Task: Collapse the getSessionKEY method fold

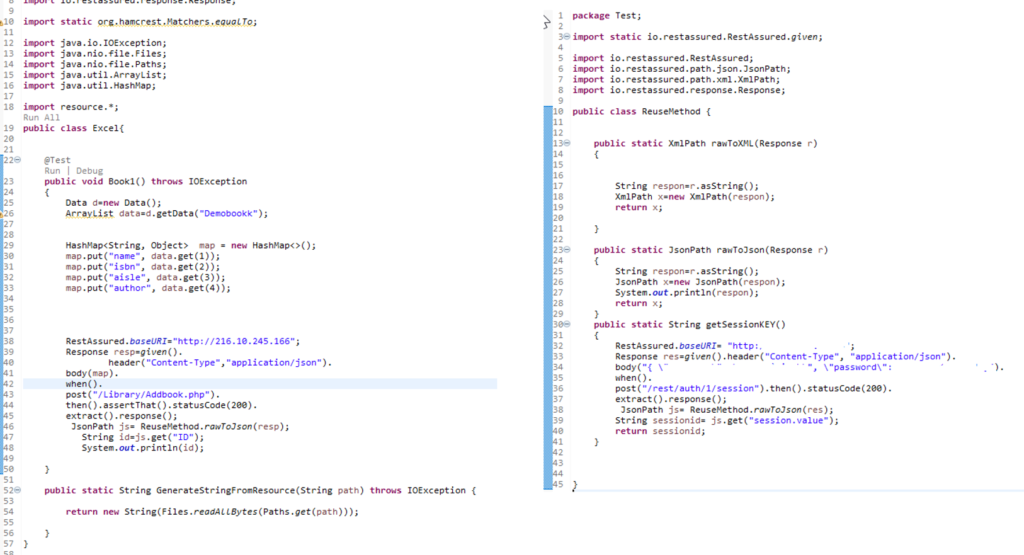Action: [x=565, y=324]
